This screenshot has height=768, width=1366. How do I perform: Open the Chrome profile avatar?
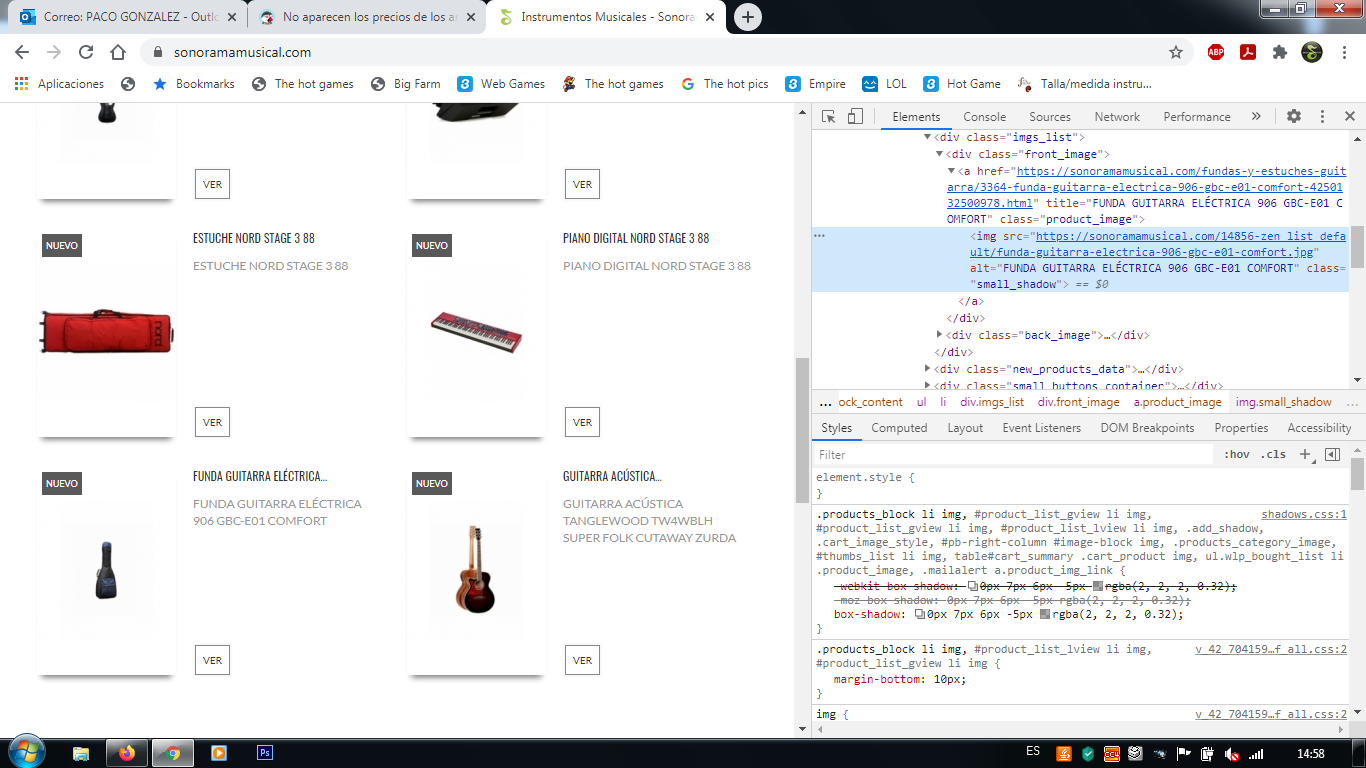pyautogui.click(x=1312, y=52)
